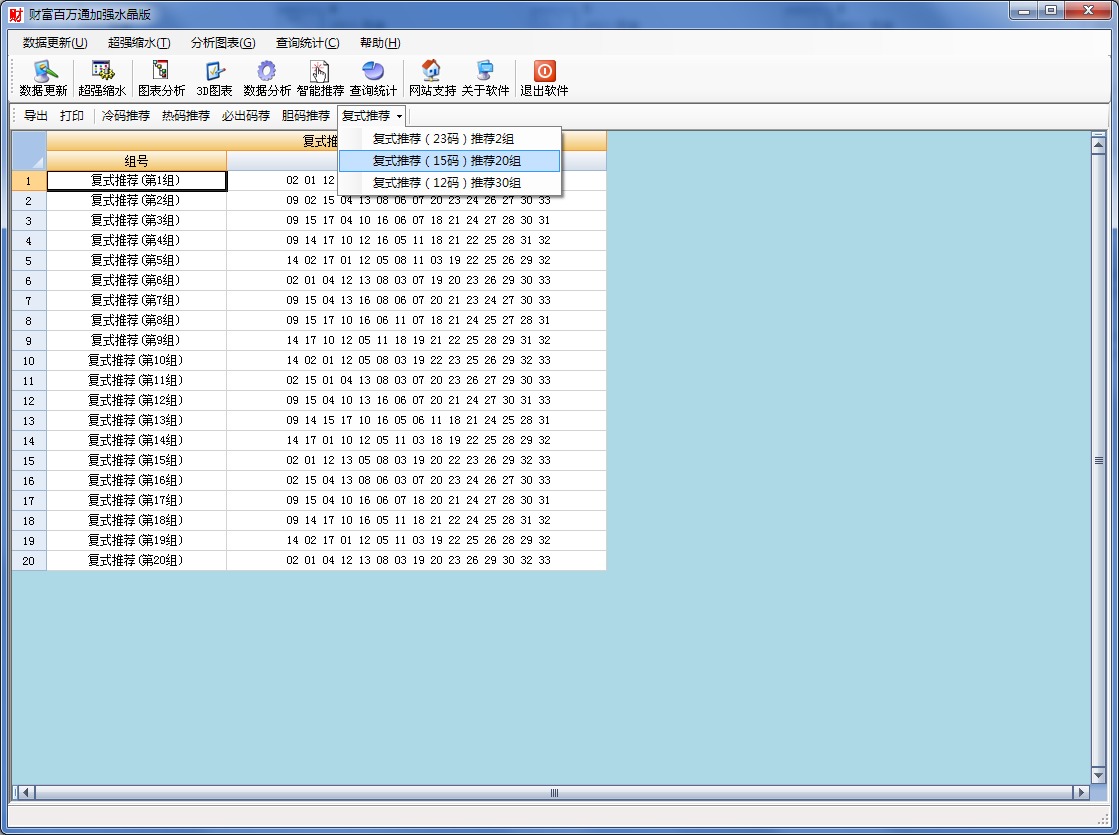Expand the 复式推荐 dropdown arrow
The width and height of the screenshot is (1119, 835).
pyautogui.click(x=399, y=116)
